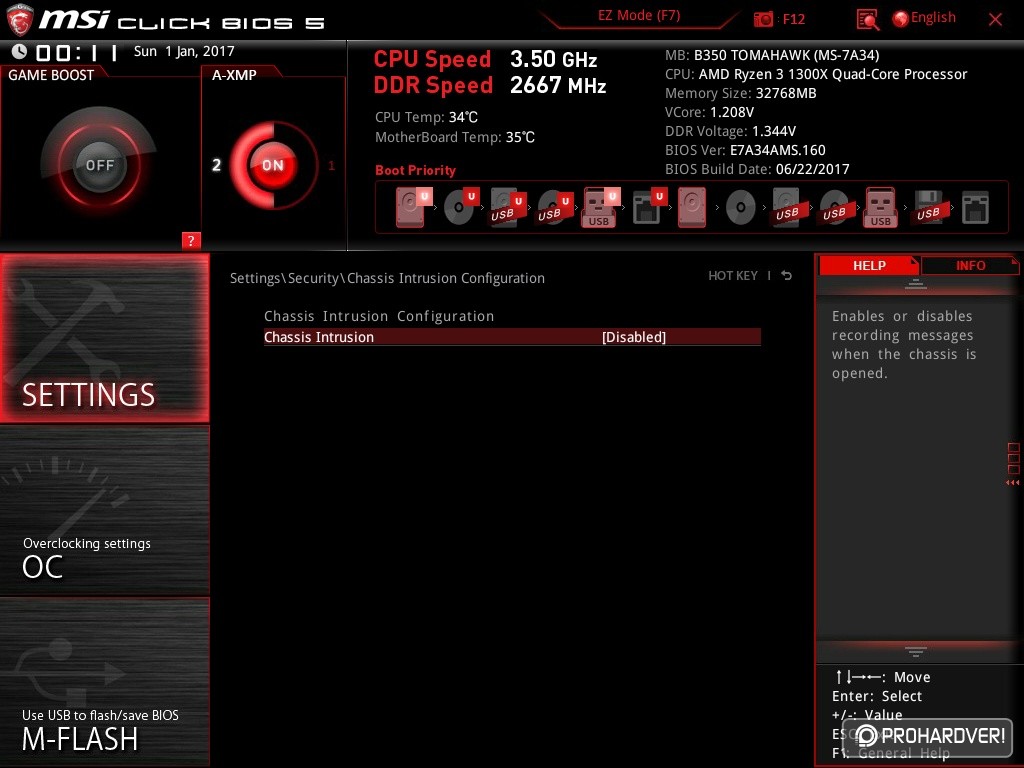Select the legacy network boot icon at end
The height and width of the screenshot is (768, 1024).
coord(975,208)
